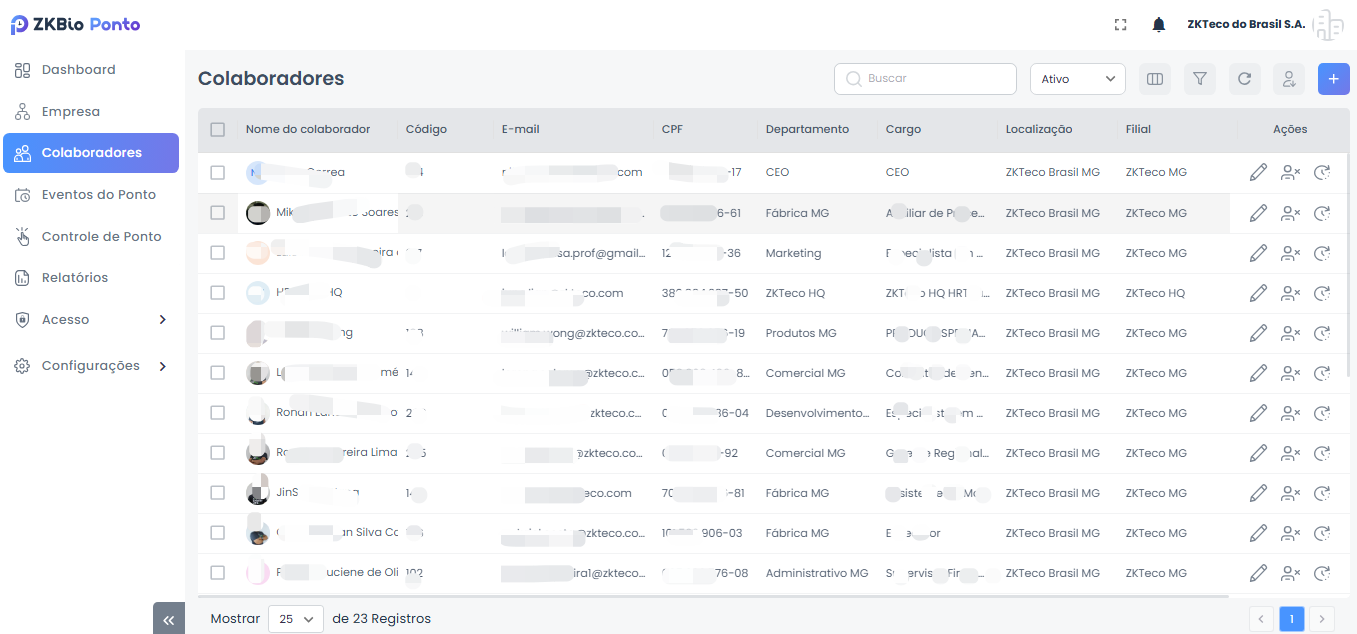
Task: Open Eventos do Ponto menu item
Action: click(98, 195)
